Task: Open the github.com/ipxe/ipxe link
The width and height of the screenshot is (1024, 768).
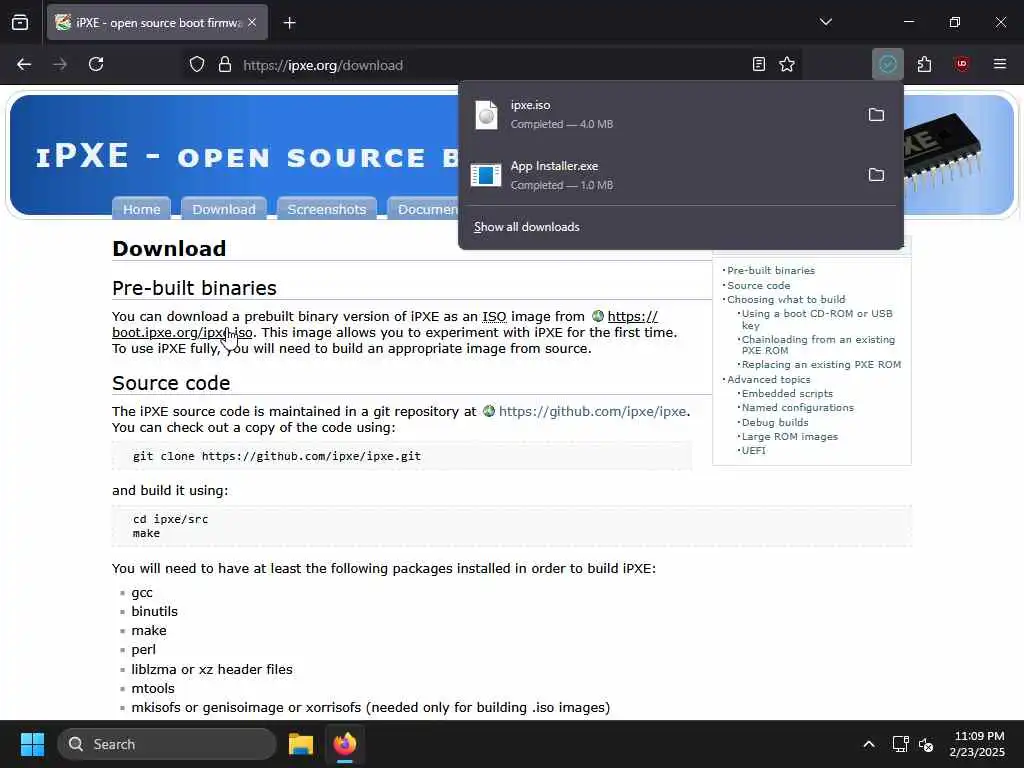Action: (x=592, y=411)
